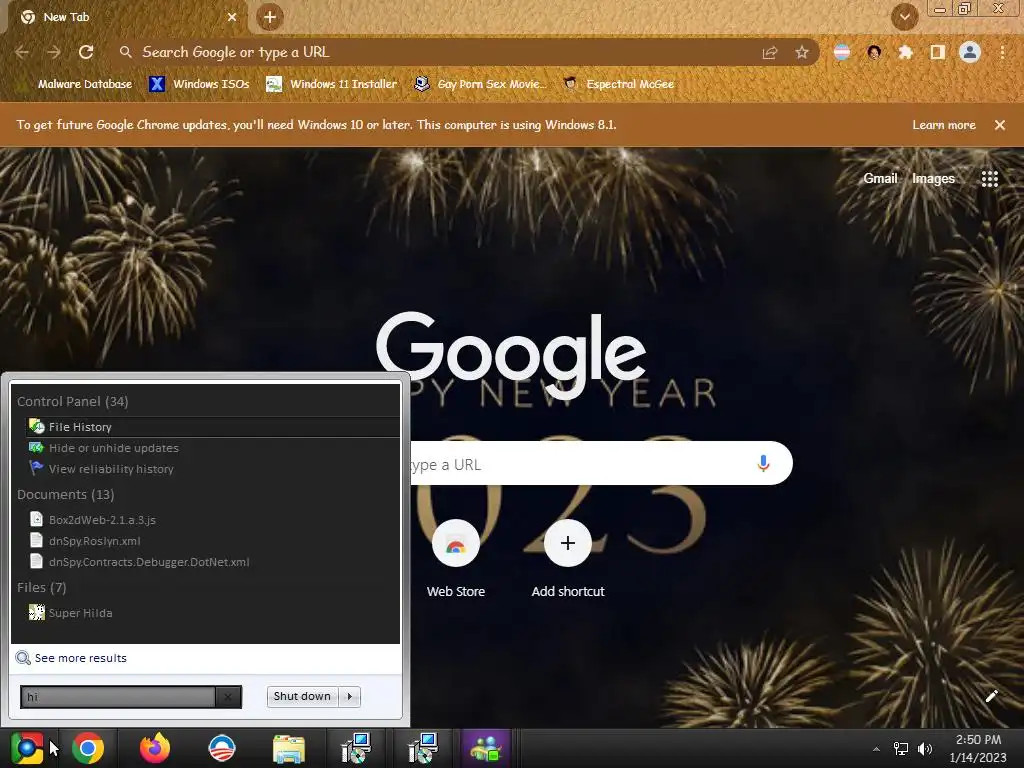Click the Chrome back arrow
1024x768 pixels.
[x=22, y=52]
